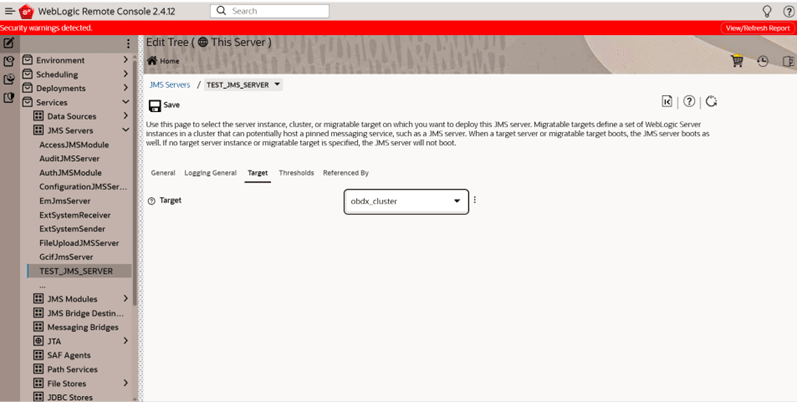Image resolution: width=797 pixels, height=402 pixels.
Task: Select the fourth perspective icon in left rail
Action: tap(9, 98)
